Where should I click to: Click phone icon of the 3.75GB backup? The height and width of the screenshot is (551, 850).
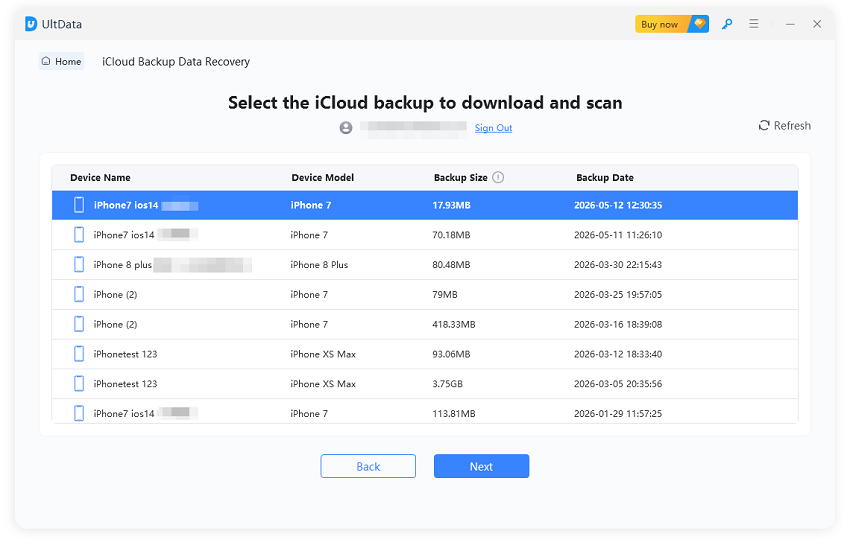[x=79, y=384]
